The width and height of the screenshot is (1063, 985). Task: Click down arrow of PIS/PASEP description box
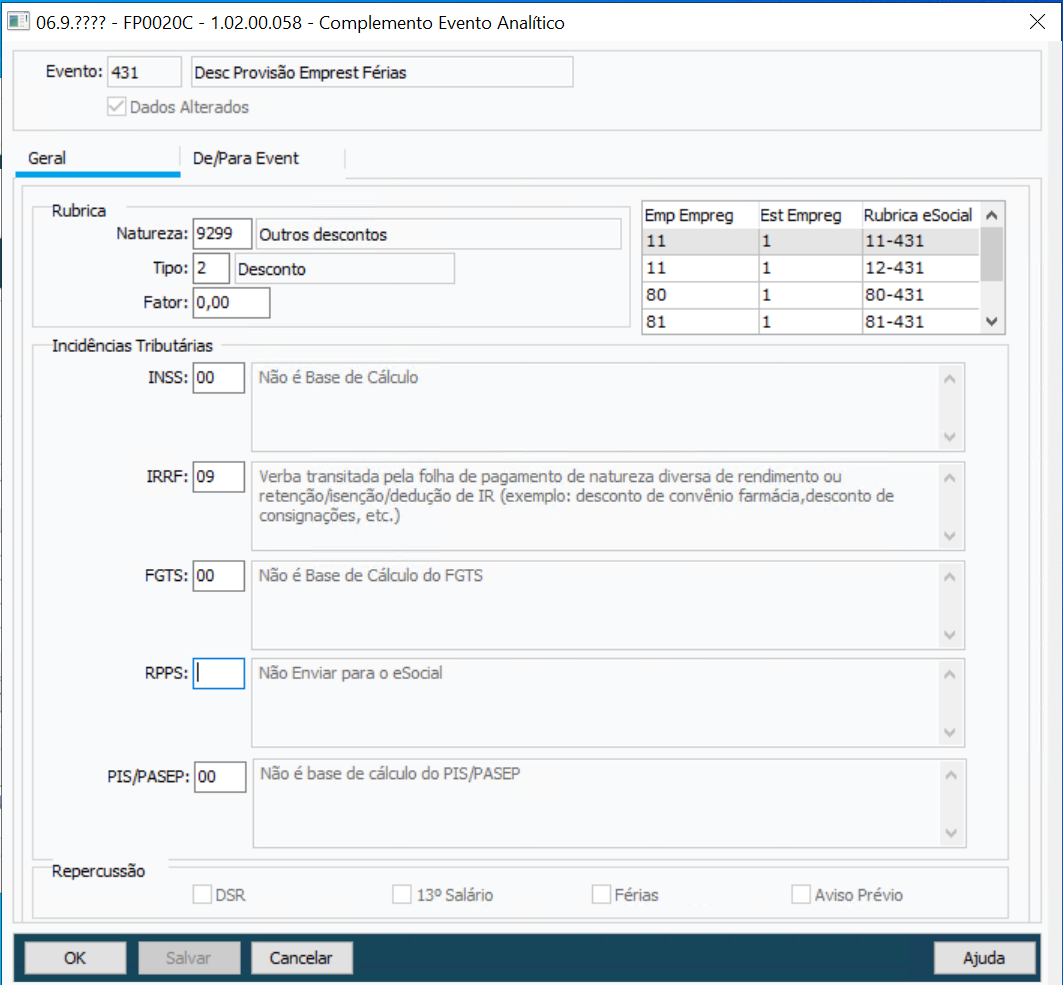[x=951, y=832]
